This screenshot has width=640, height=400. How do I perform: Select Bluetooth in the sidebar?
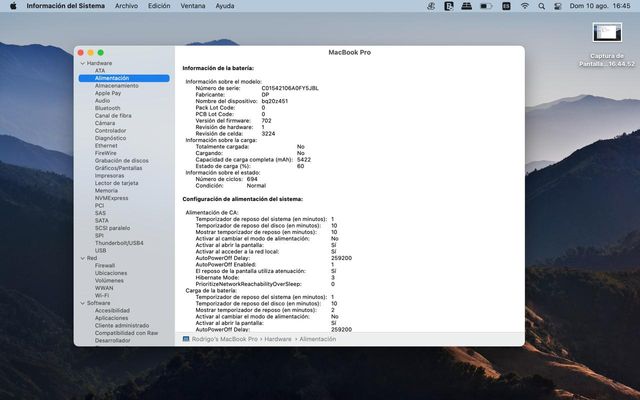[107, 108]
